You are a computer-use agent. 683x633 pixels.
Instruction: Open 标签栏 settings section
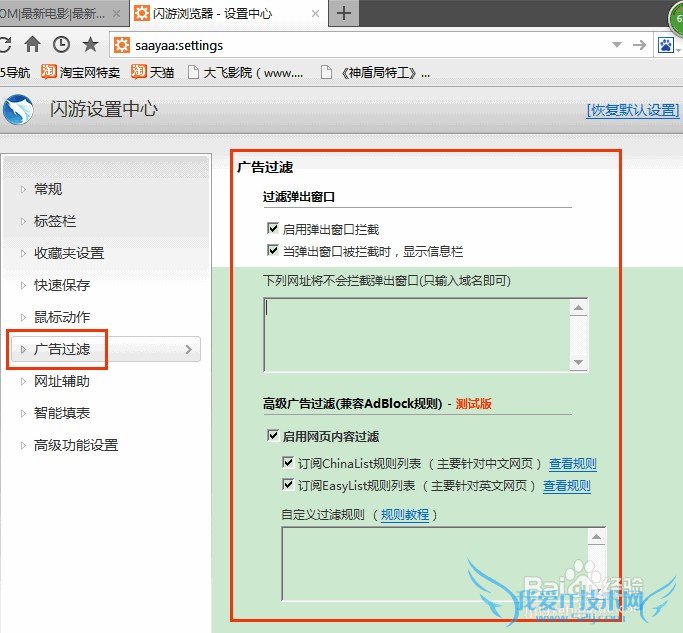55,221
